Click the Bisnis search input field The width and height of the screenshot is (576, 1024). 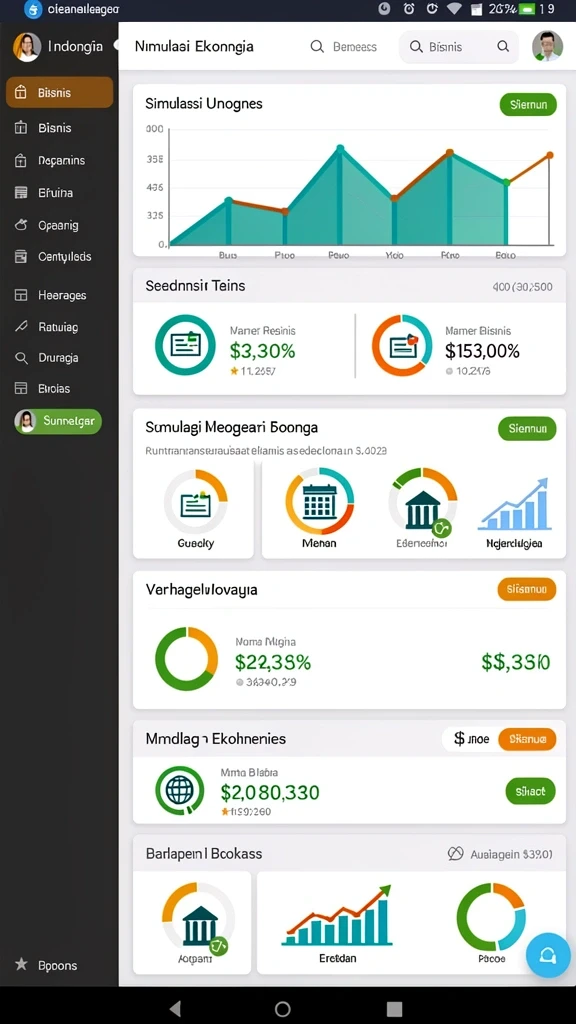459,47
